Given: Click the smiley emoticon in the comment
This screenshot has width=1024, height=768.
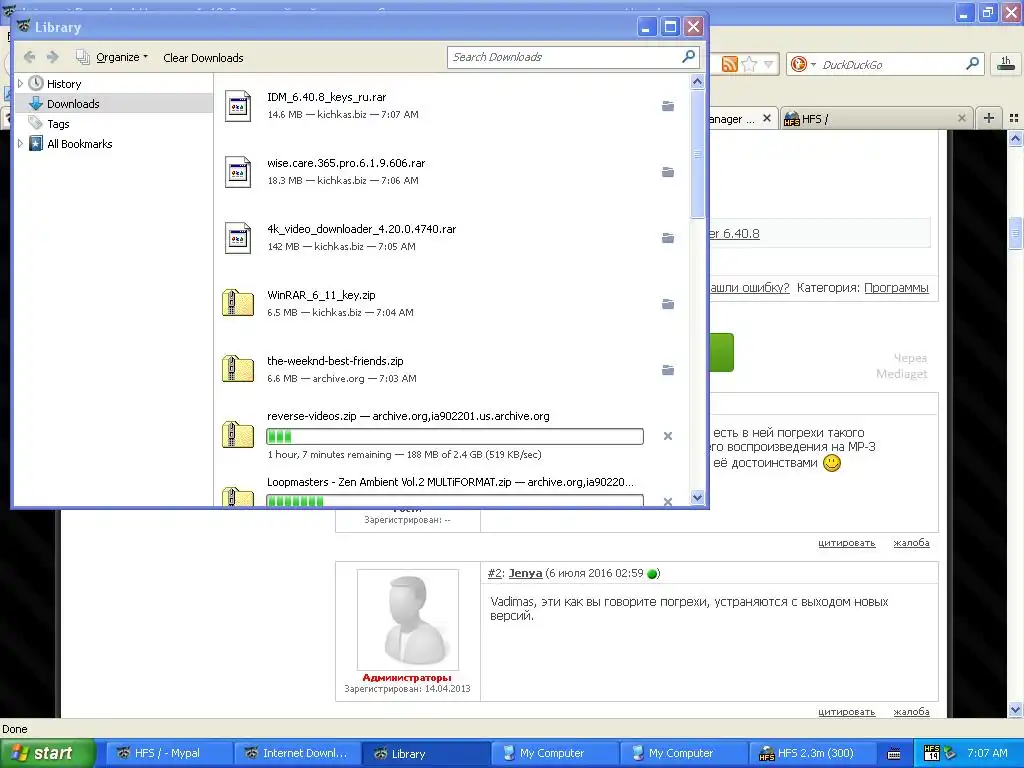Looking at the screenshot, I should click(x=831, y=463).
